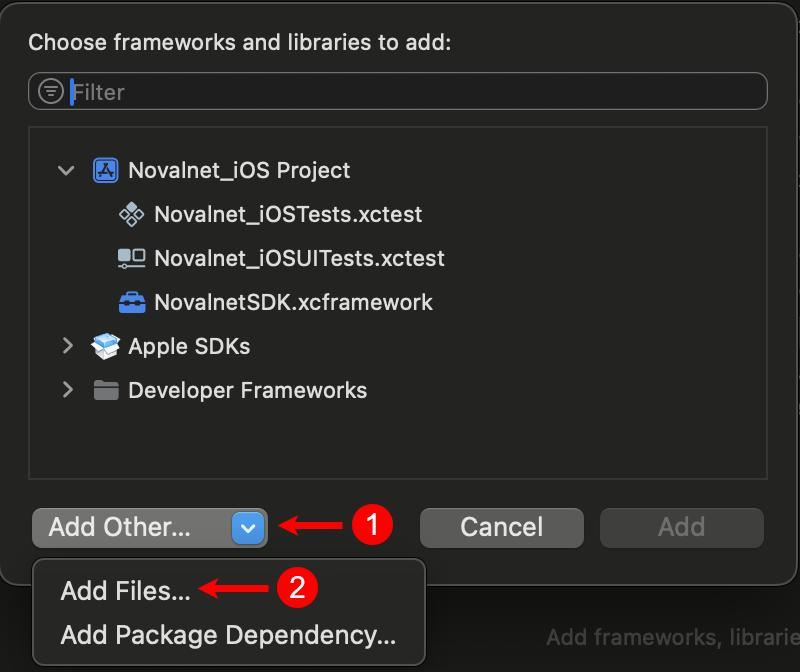
Task: Open the blue Add Other dropdown arrow
Action: [248, 527]
